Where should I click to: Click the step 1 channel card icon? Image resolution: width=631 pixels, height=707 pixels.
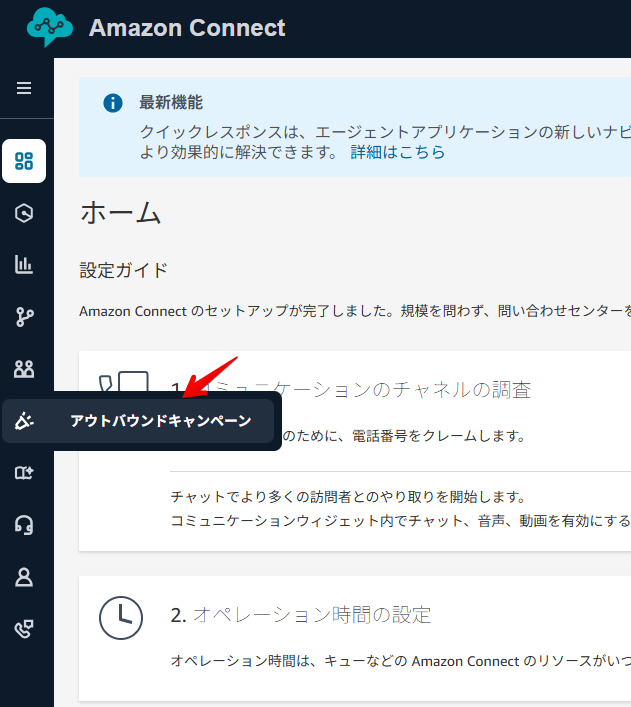click(x=124, y=385)
